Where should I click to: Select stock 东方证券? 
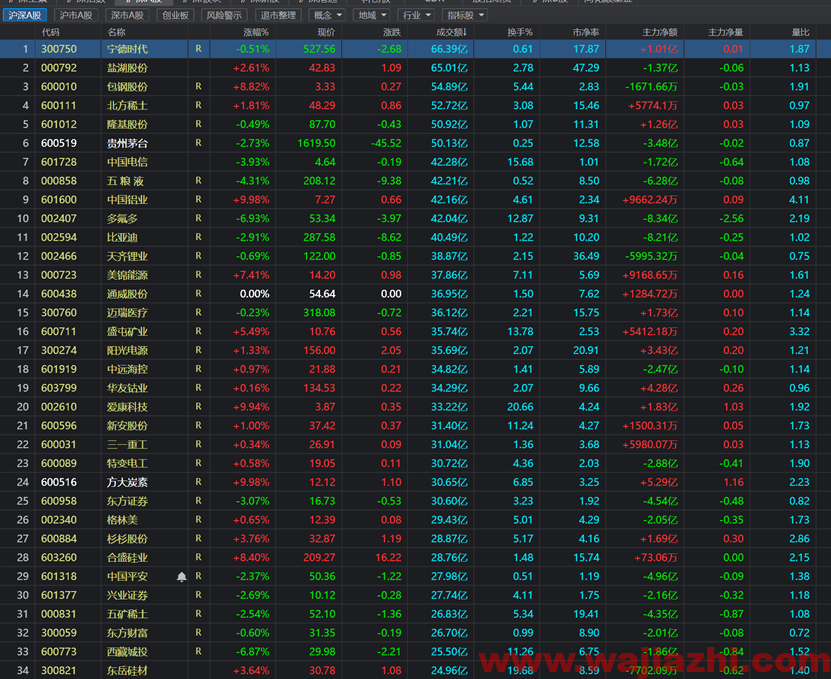[127, 501]
